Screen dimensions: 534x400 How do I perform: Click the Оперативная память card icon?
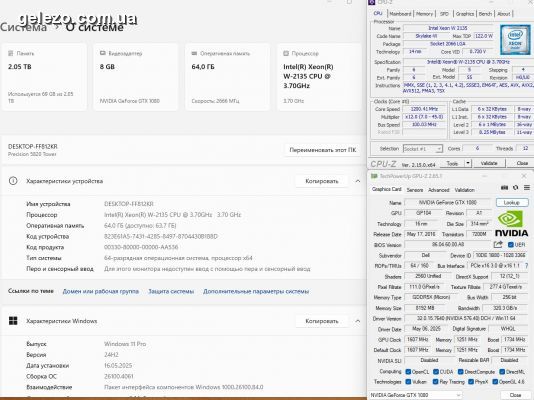click(x=194, y=53)
